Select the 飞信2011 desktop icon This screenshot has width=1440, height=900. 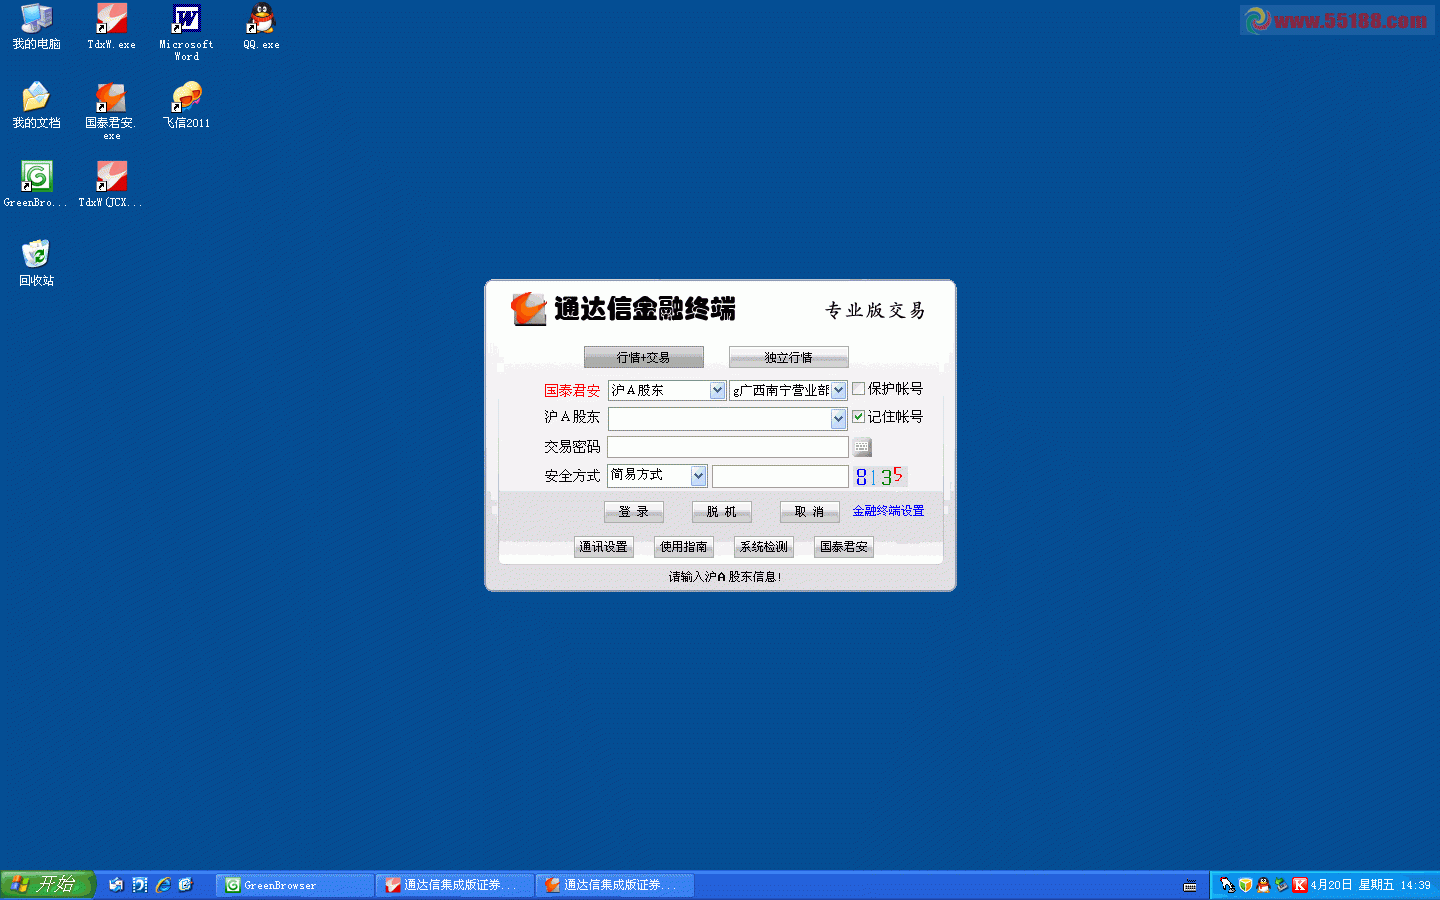(186, 106)
